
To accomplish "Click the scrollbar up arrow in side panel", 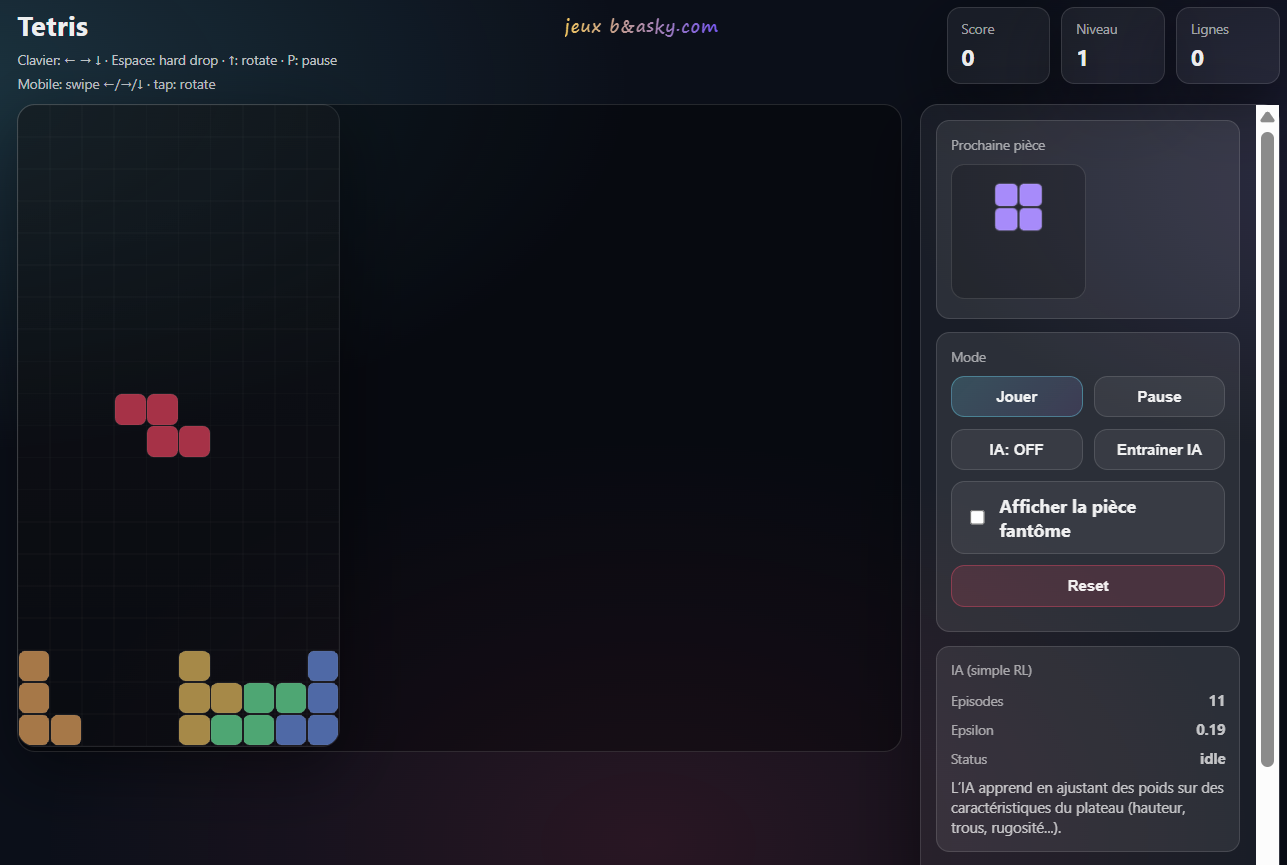I will 1267,117.
